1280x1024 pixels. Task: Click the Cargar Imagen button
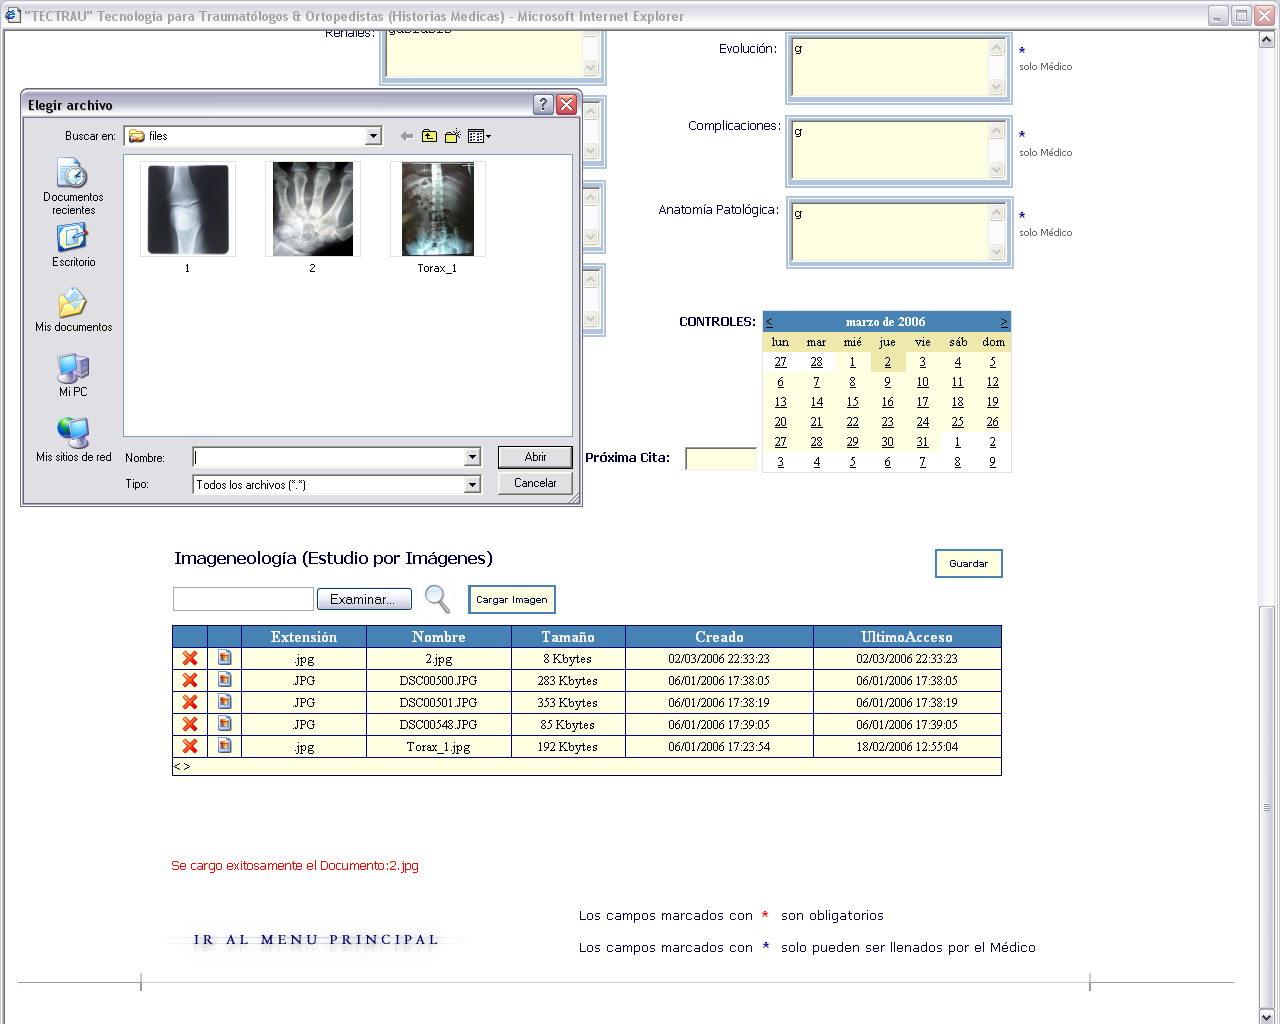(511, 600)
